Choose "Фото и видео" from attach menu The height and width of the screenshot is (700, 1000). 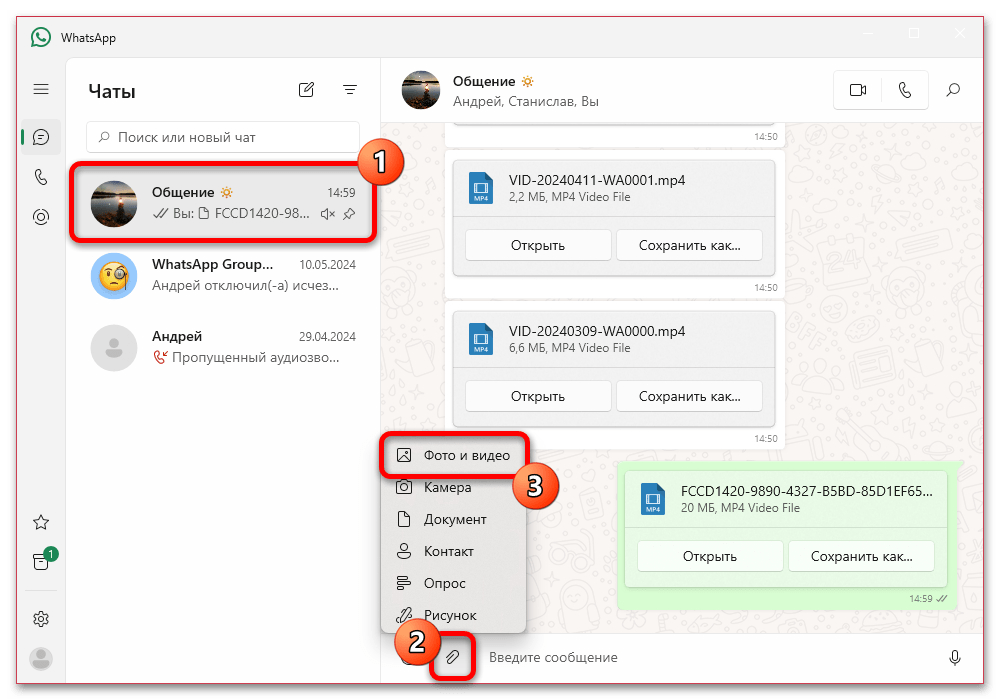click(454, 455)
